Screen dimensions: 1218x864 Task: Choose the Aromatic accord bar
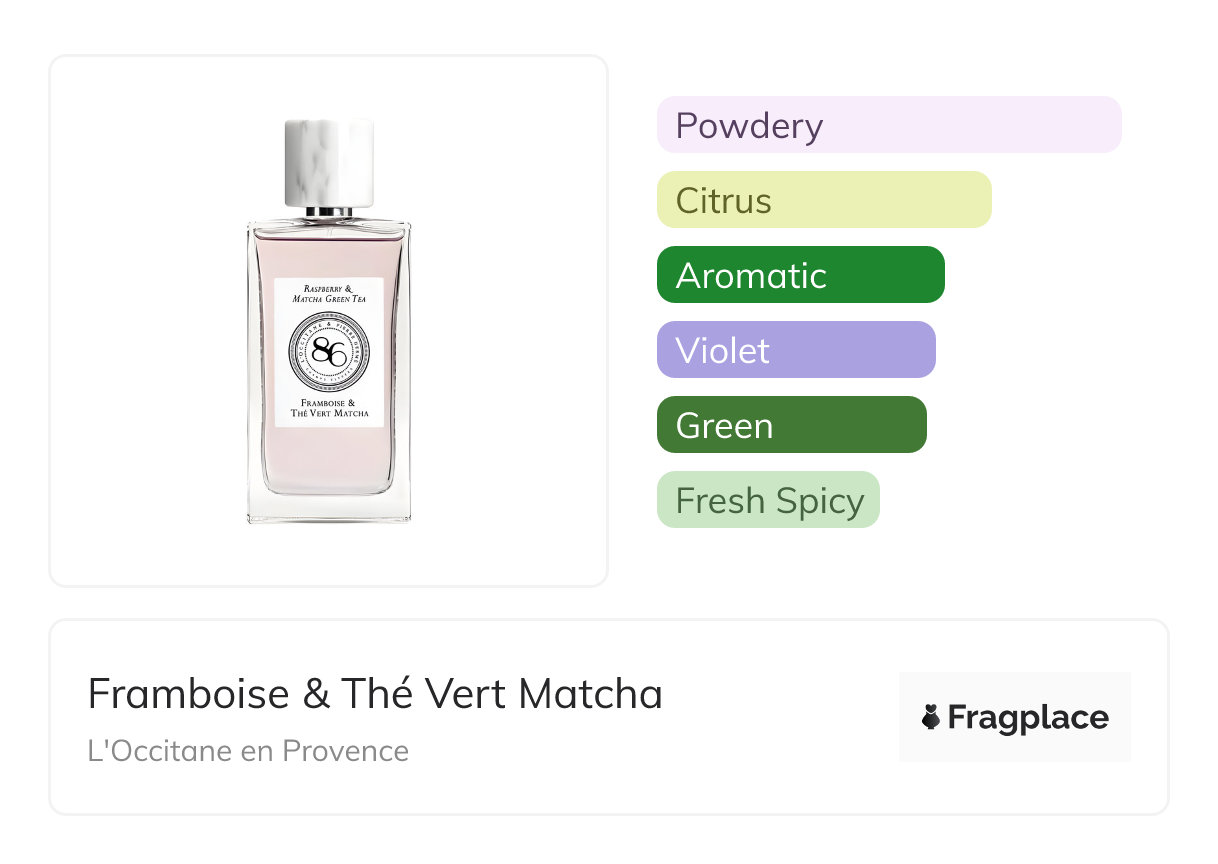(800, 275)
